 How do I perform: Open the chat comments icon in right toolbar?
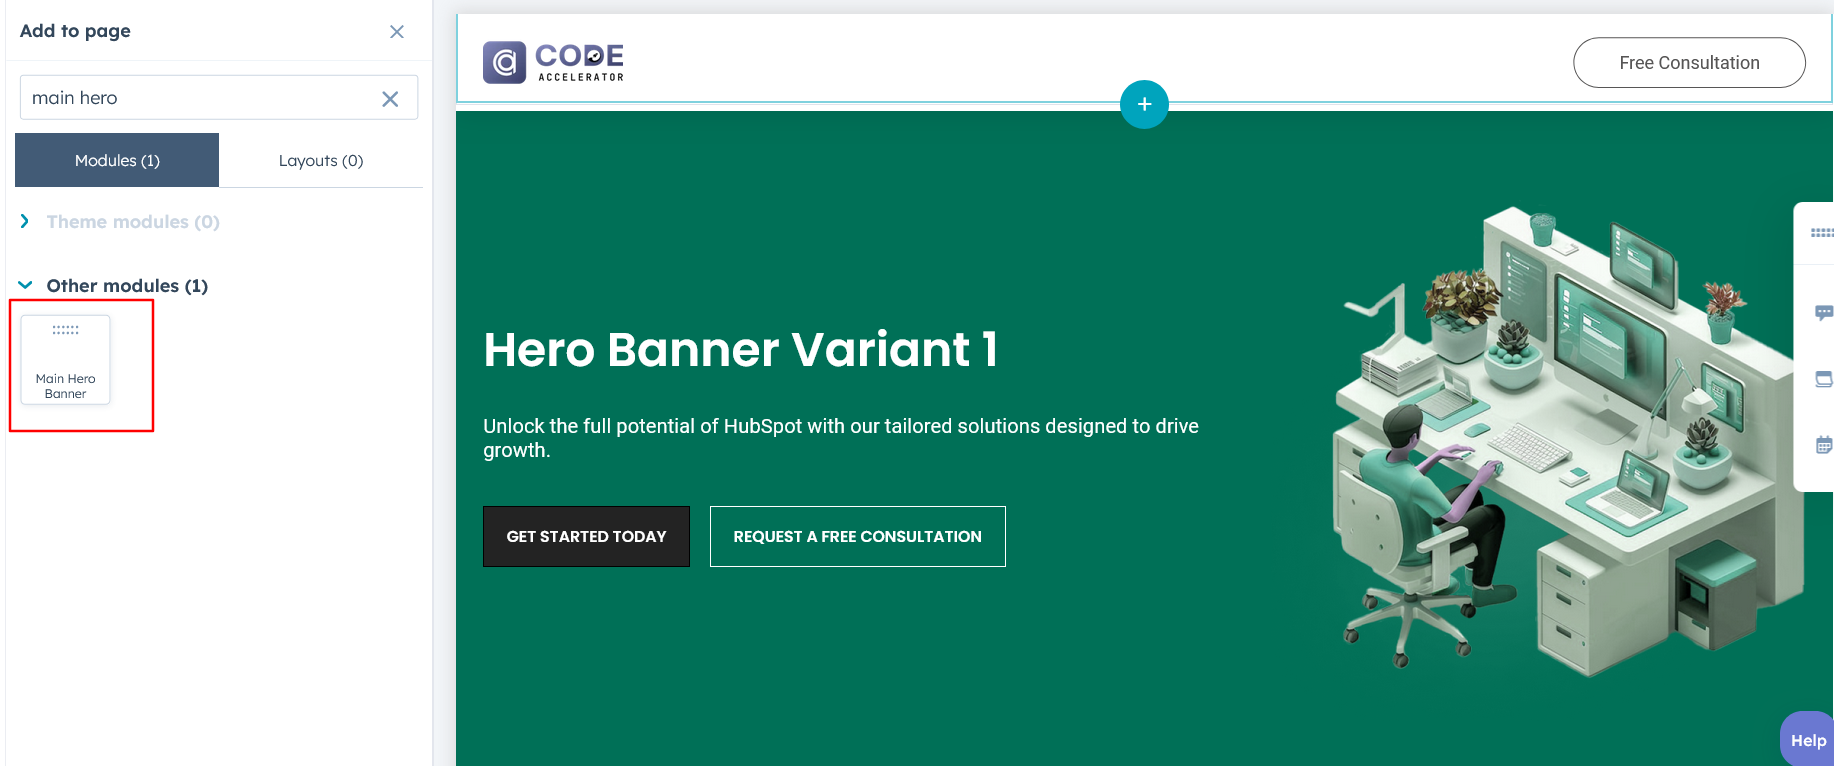[1823, 313]
